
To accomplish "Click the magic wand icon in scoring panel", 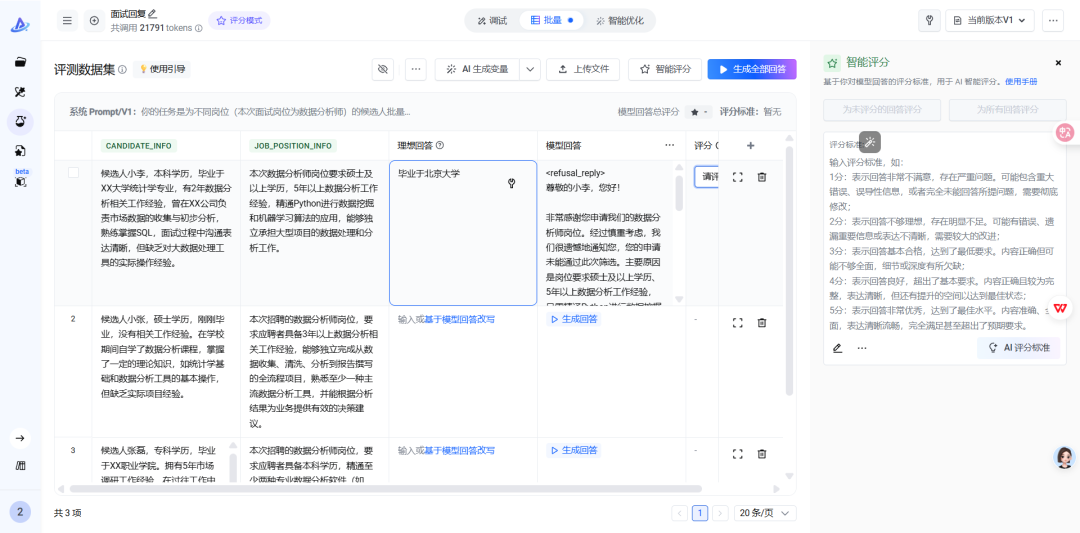I will point(870,142).
